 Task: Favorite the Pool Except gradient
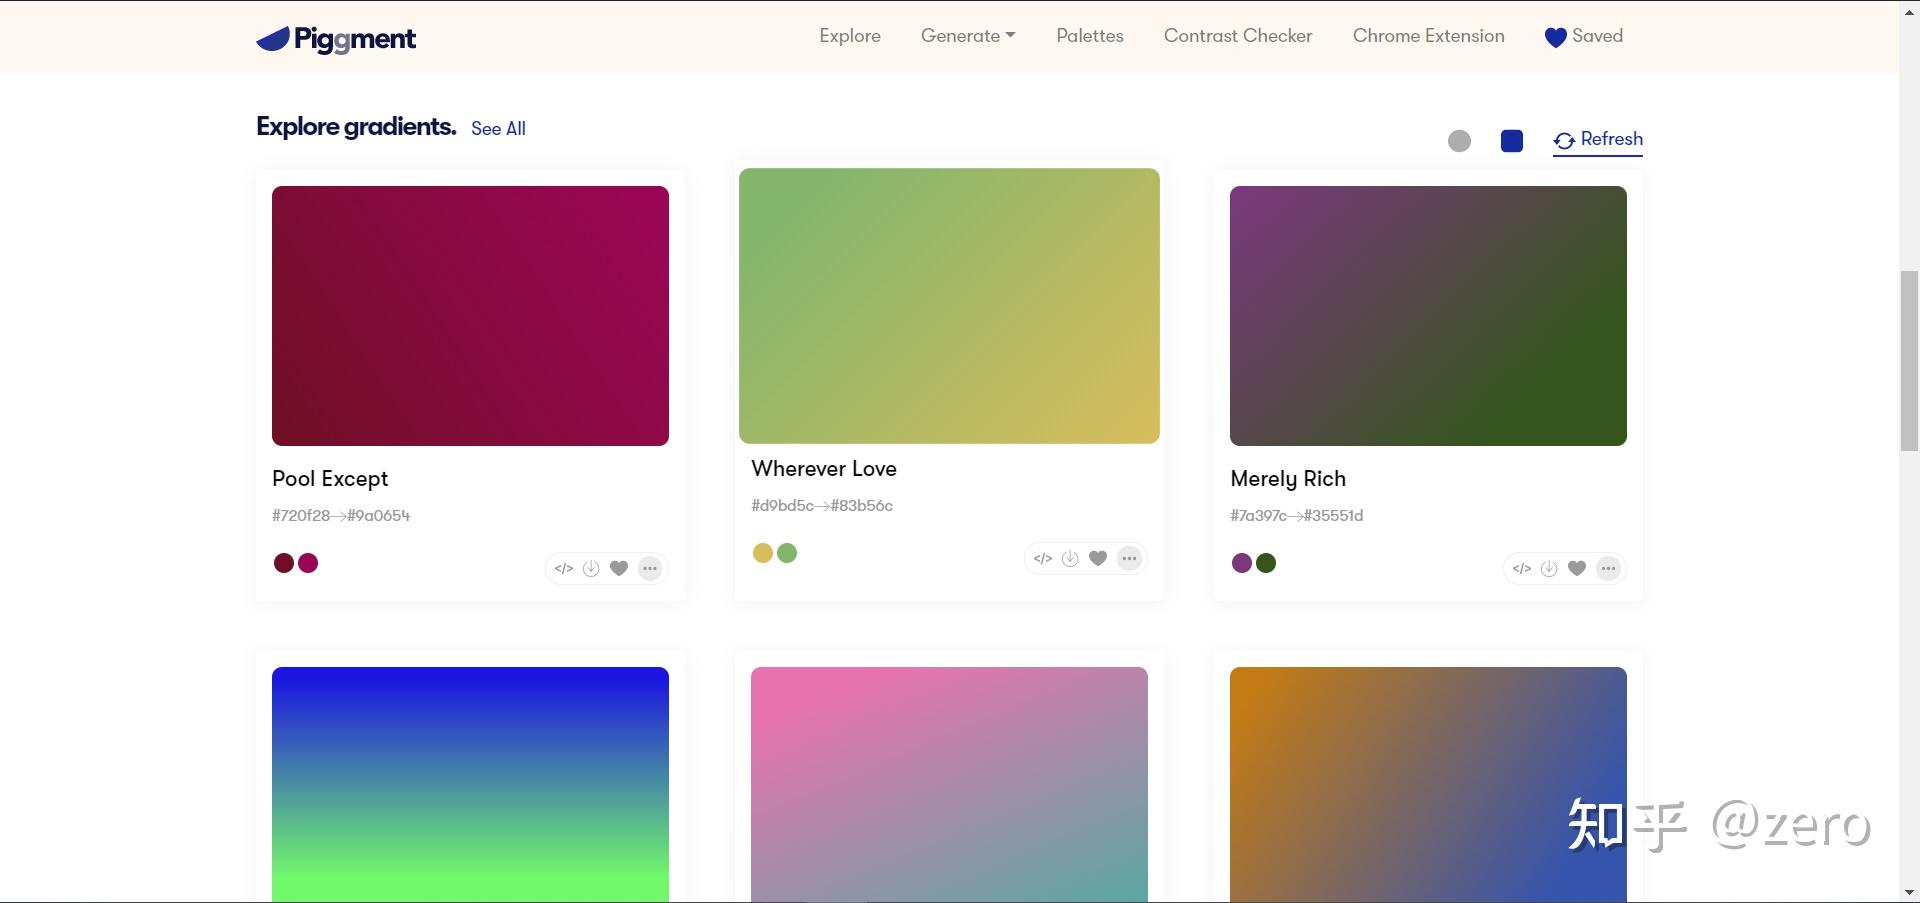[x=619, y=569]
